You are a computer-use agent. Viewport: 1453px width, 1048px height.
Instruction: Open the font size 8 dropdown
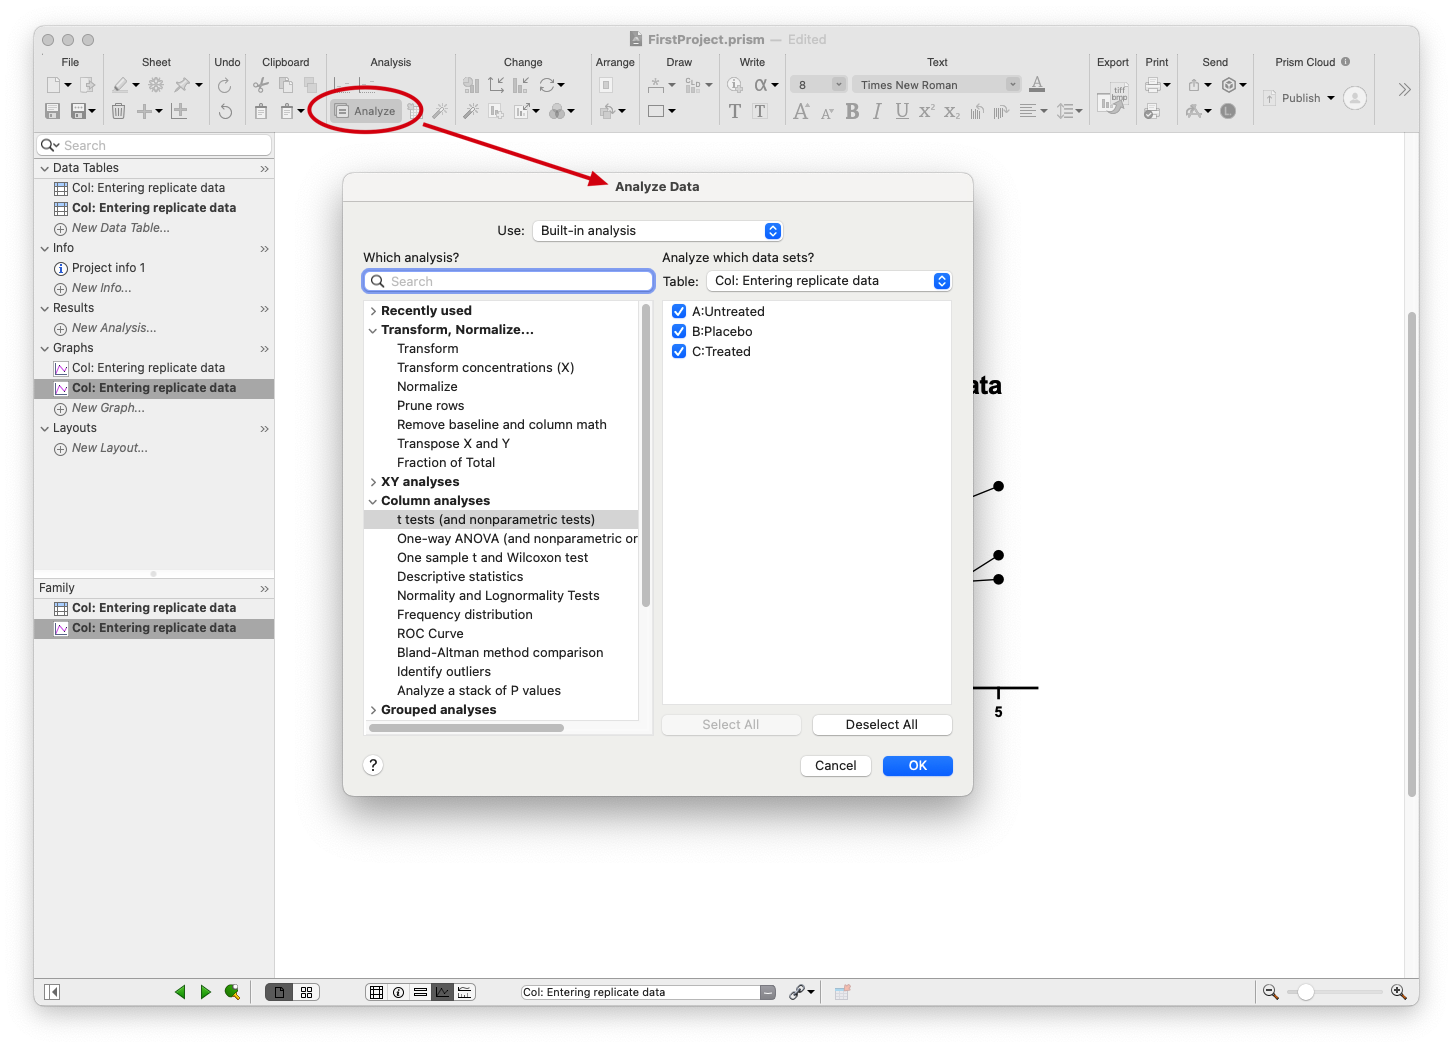pos(819,85)
